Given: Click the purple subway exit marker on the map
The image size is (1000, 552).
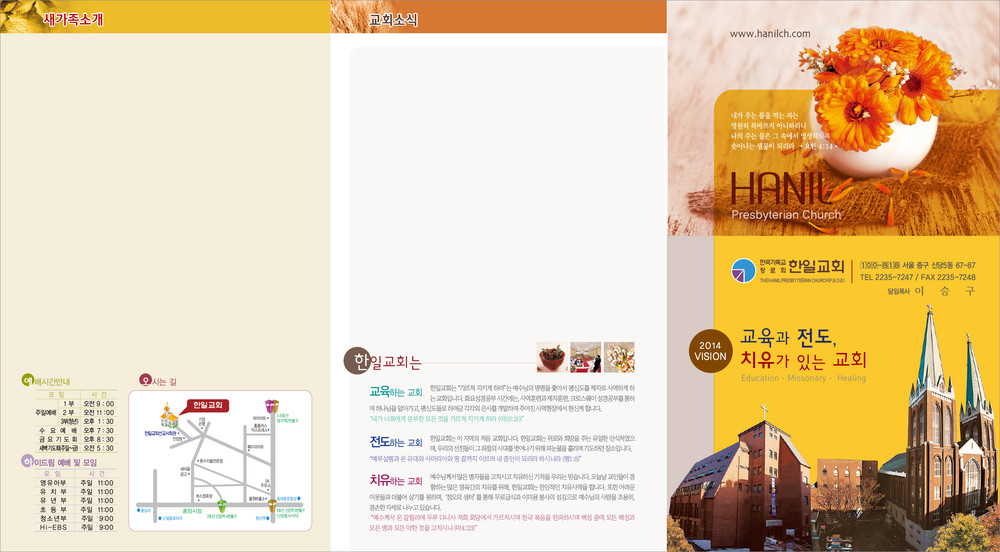Looking at the screenshot, I should [270, 404].
